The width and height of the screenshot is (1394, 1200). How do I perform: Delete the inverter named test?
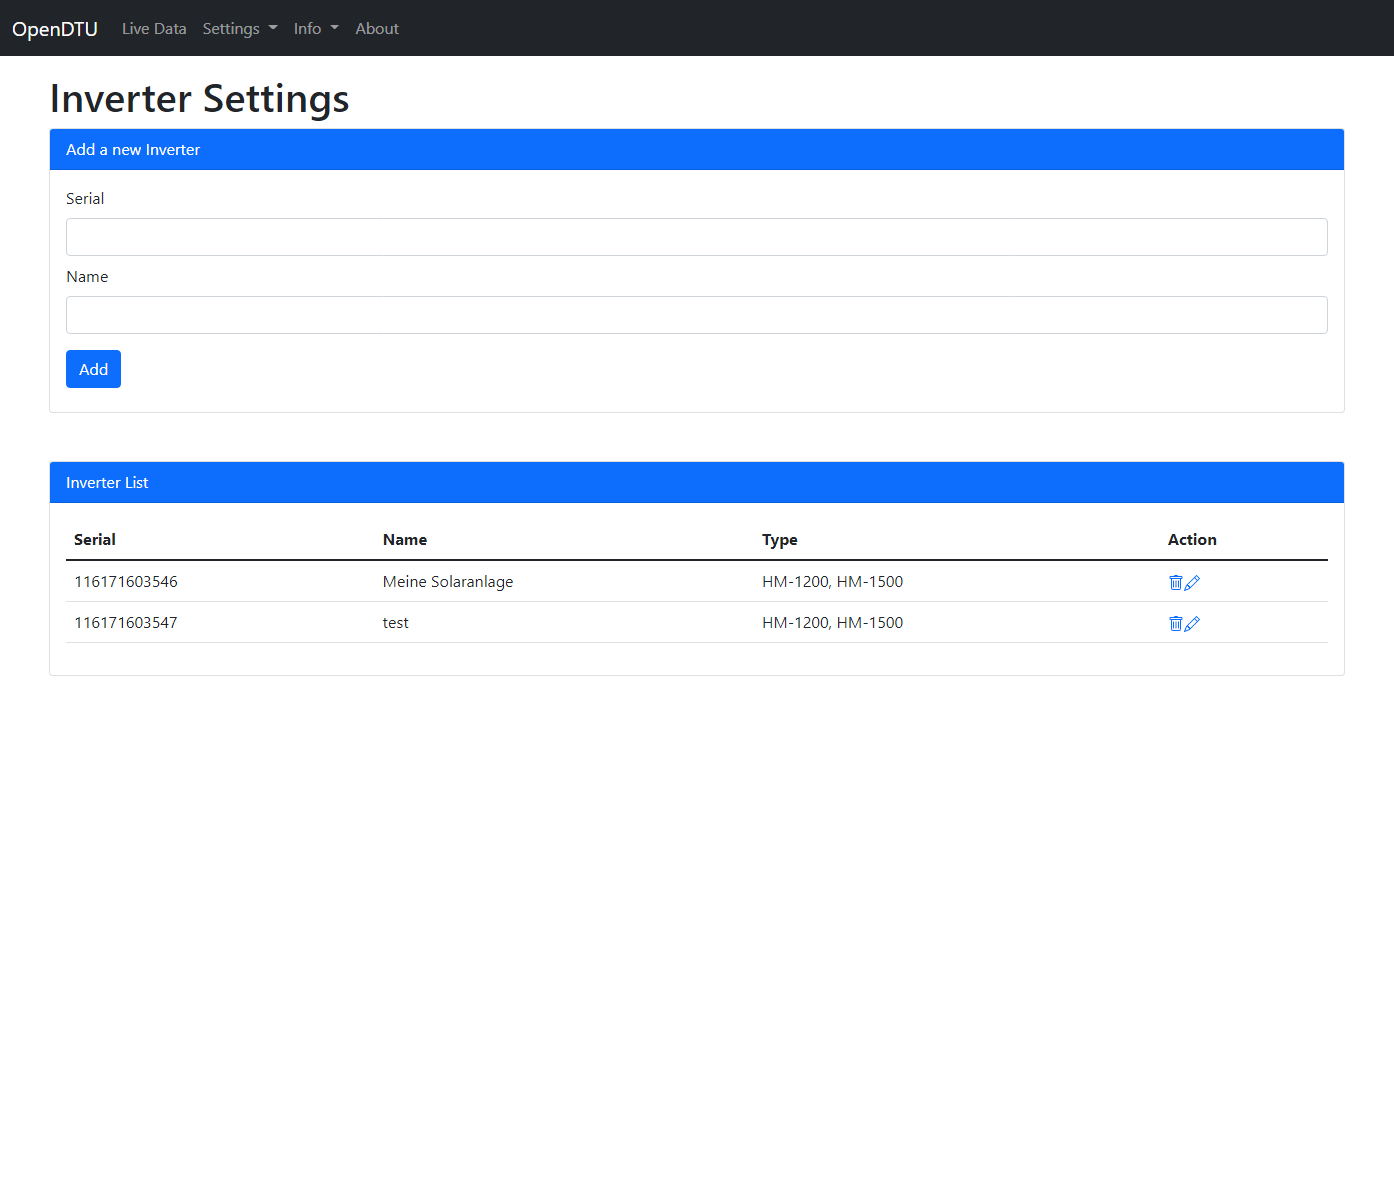(x=1176, y=623)
